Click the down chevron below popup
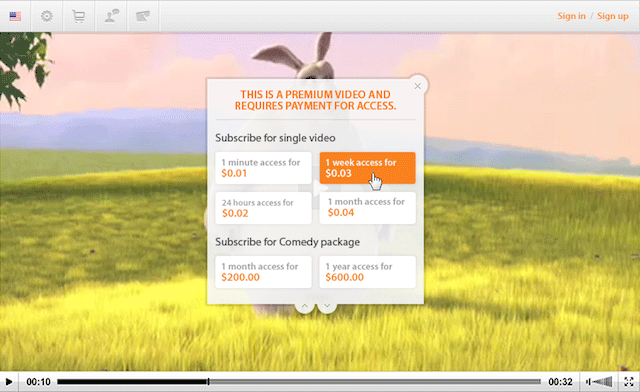This screenshot has width=640, height=392. [327, 307]
